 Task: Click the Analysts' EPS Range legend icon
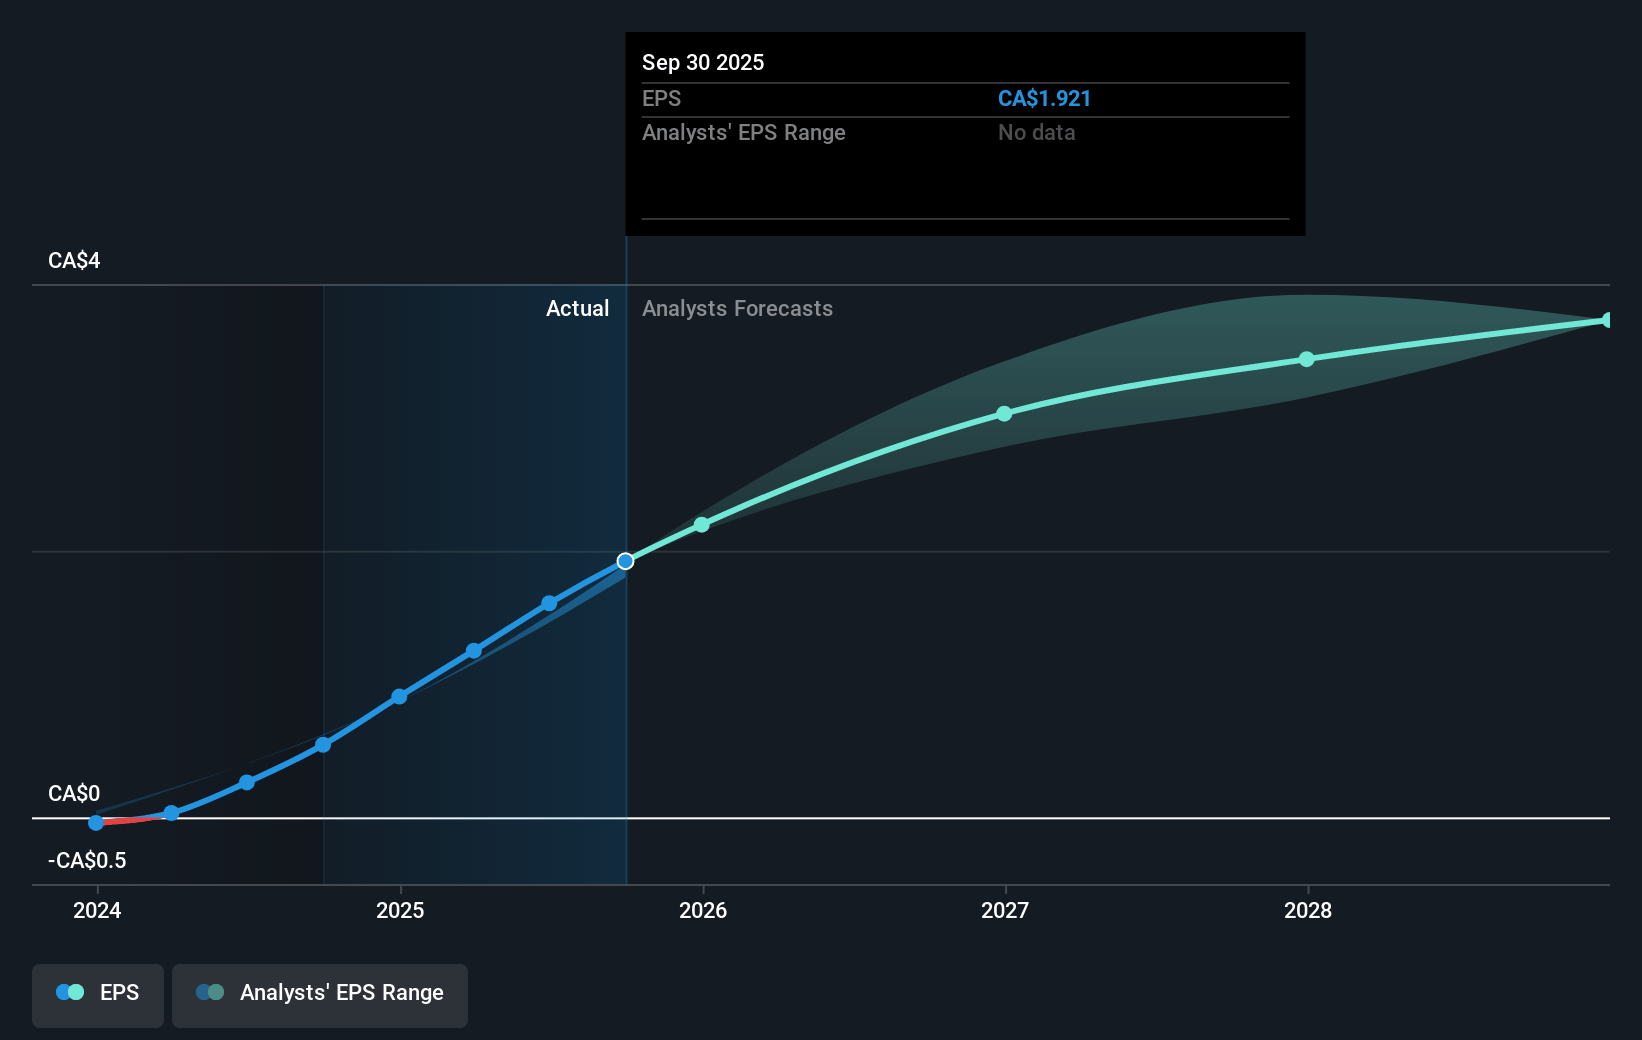coord(210,993)
